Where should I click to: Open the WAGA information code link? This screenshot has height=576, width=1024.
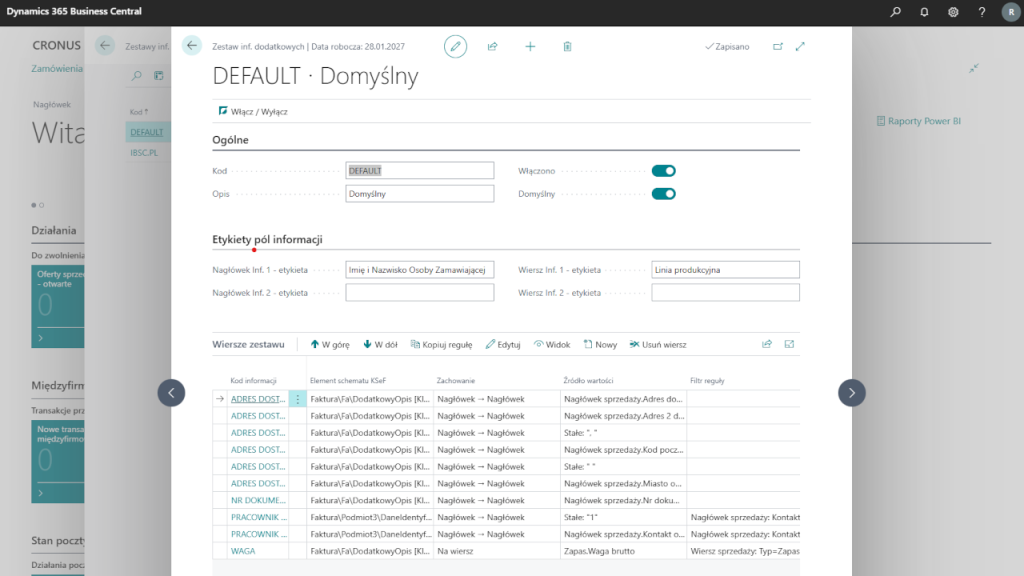point(243,551)
